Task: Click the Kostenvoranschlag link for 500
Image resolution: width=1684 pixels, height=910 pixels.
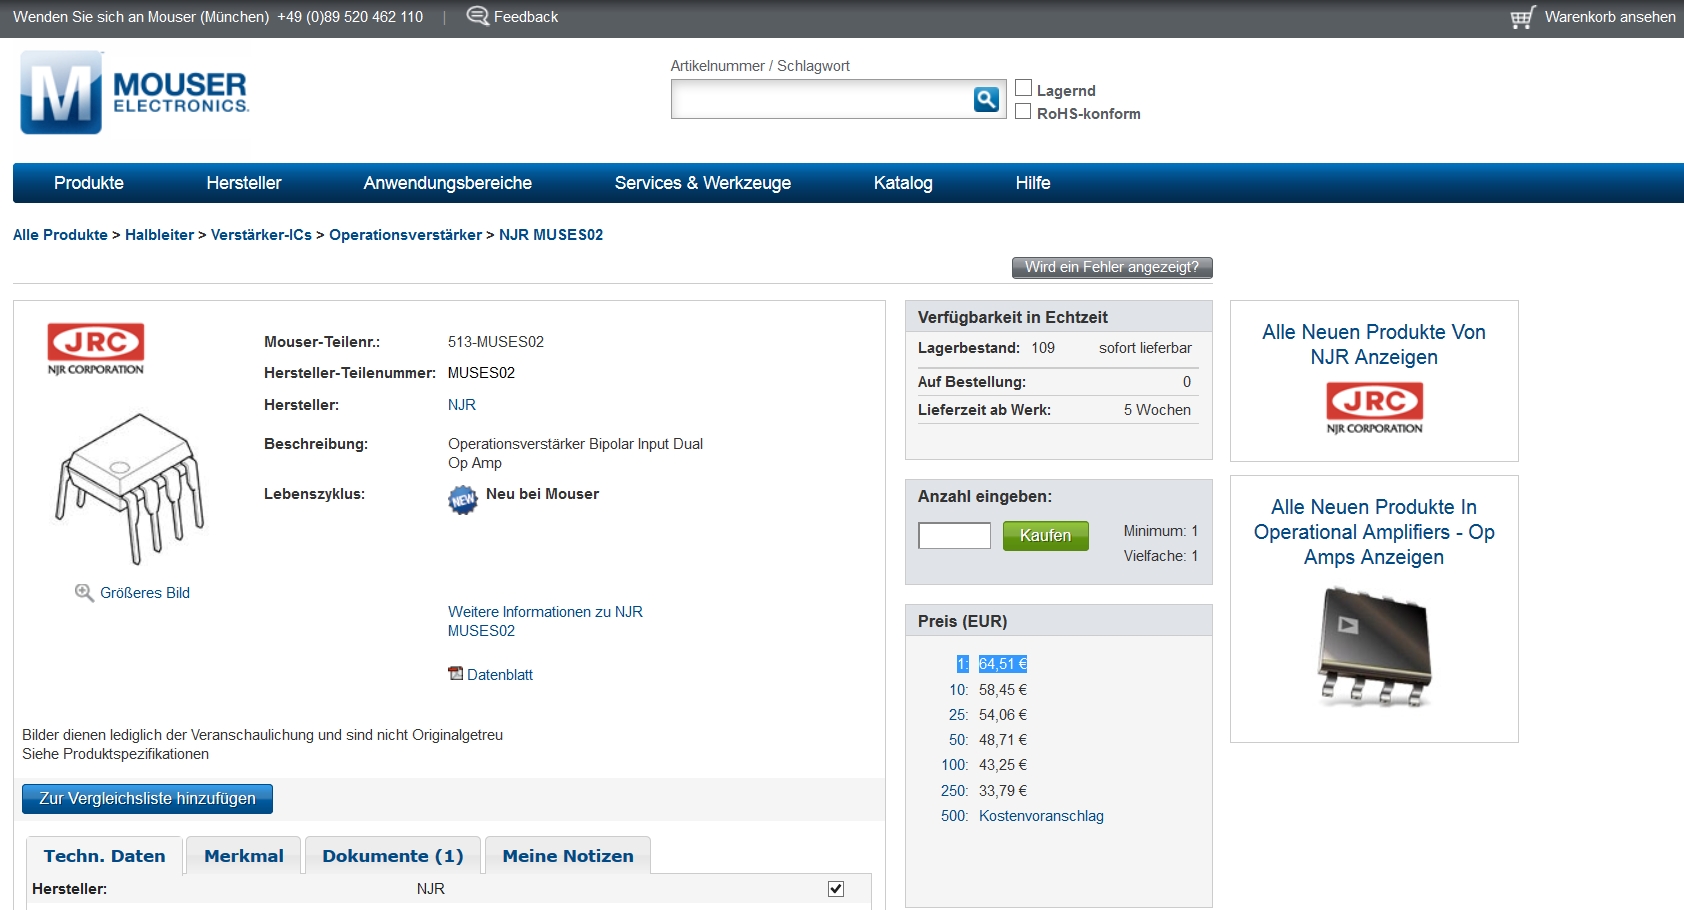Action: [x=1041, y=816]
